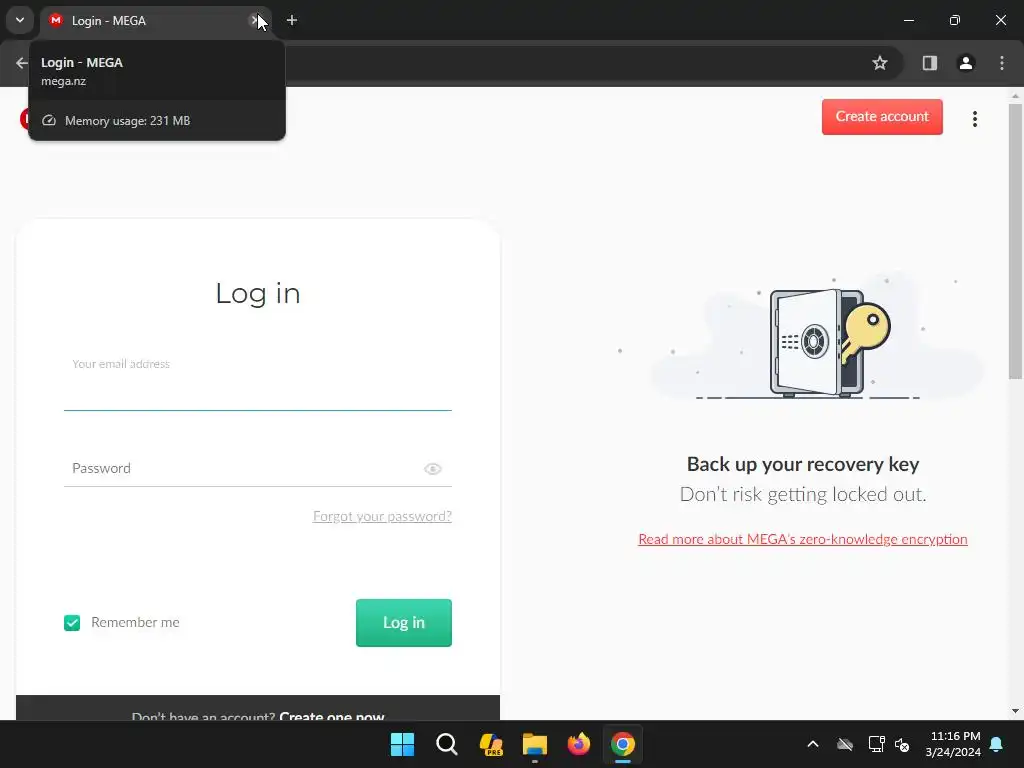Bookmark this page with the star icon
Screen dimensions: 1024x768
pyautogui.click(x=880, y=63)
